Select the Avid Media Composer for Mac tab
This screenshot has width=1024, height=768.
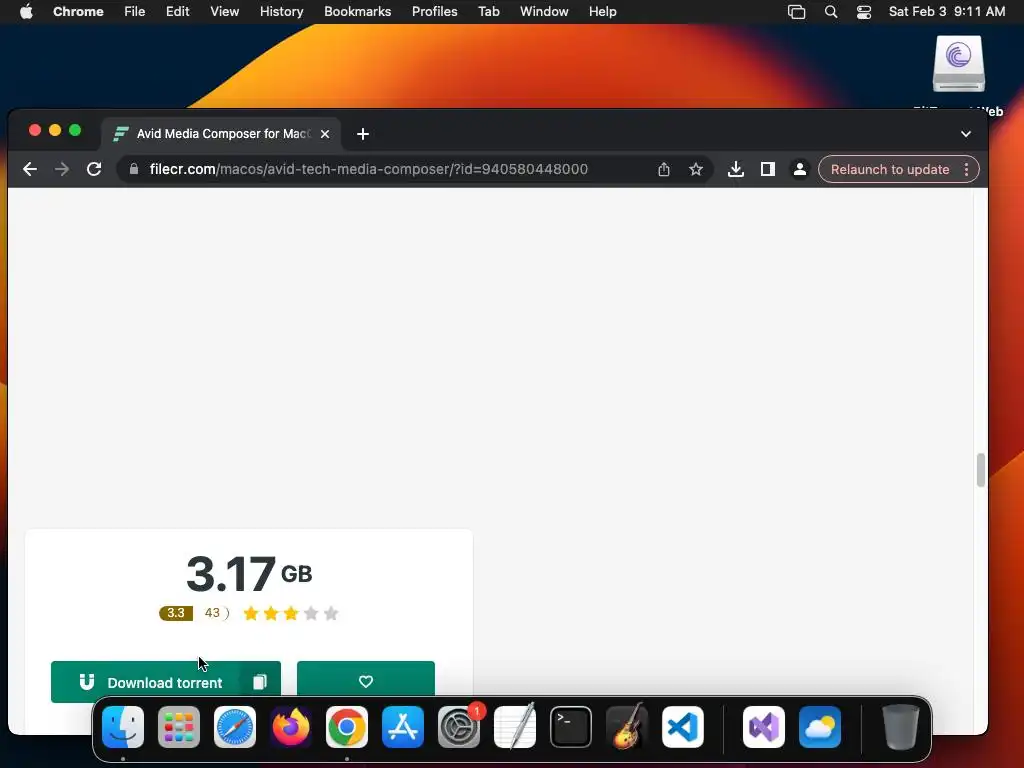click(x=221, y=134)
